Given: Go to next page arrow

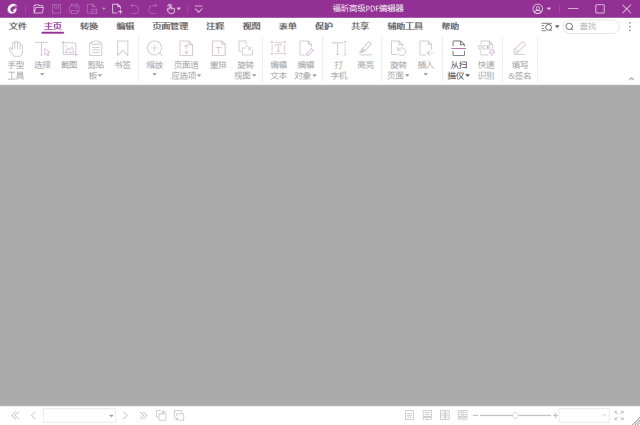Looking at the screenshot, I should pyautogui.click(x=125, y=416).
